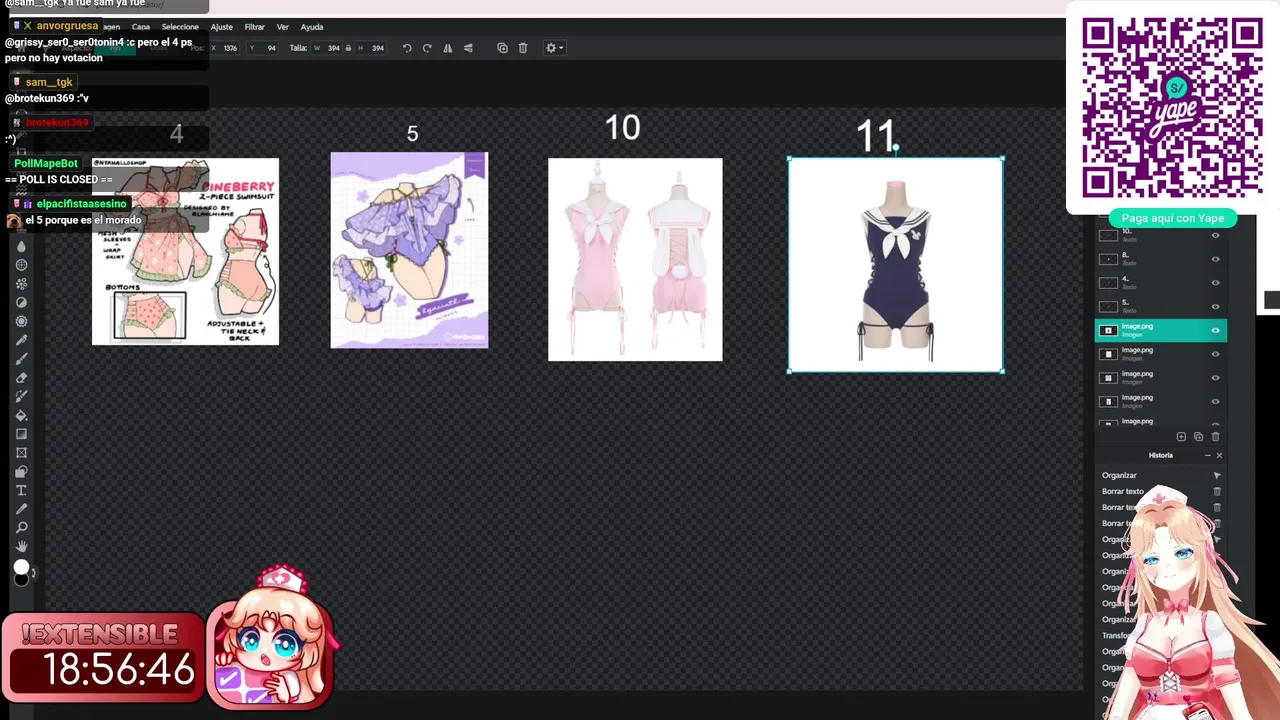Select the "8." text layer row
Image resolution: width=1280 pixels, height=720 pixels.
[1161, 259]
